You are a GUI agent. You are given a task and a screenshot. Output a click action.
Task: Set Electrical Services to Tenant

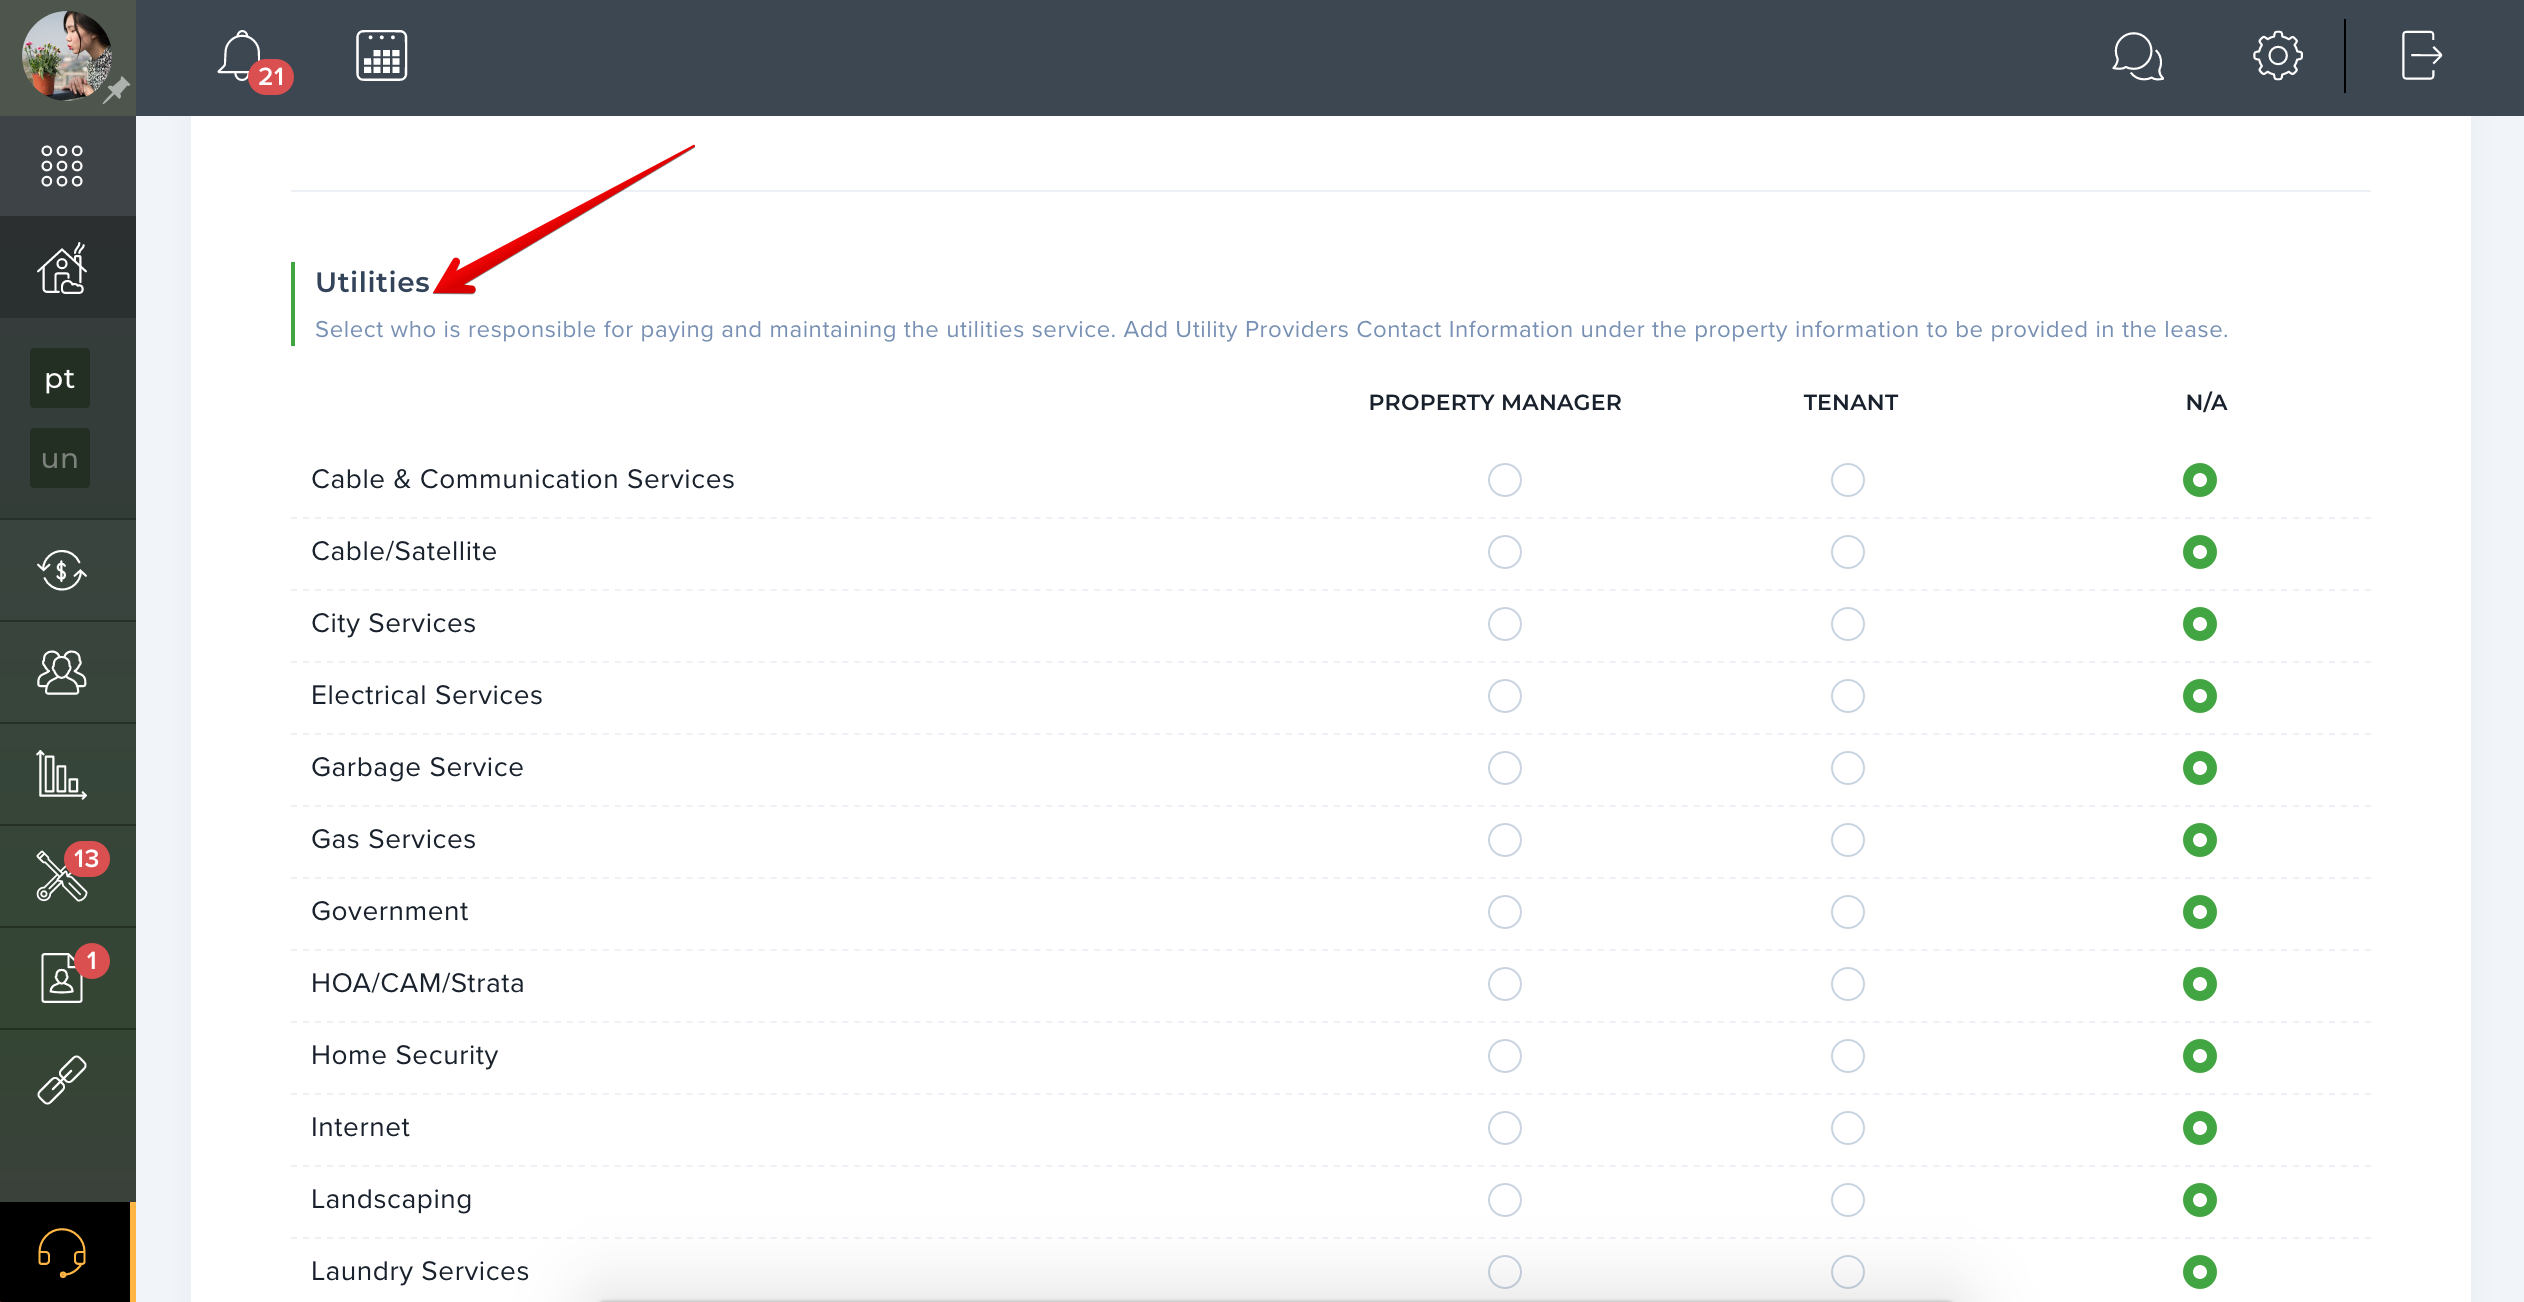pyautogui.click(x=1847, y=696)
